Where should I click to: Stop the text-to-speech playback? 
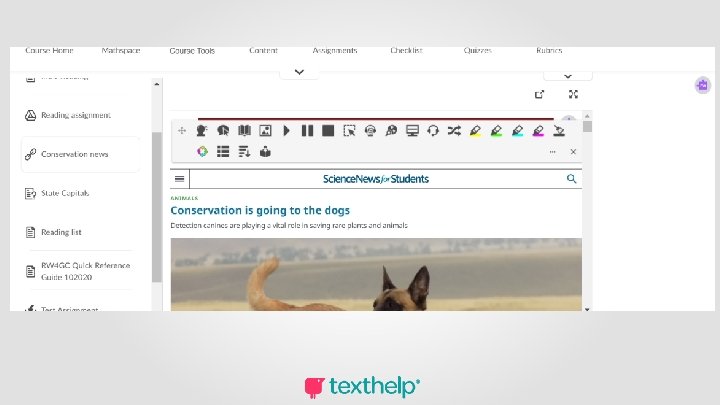pyautogui.click(x=328, y=131)
